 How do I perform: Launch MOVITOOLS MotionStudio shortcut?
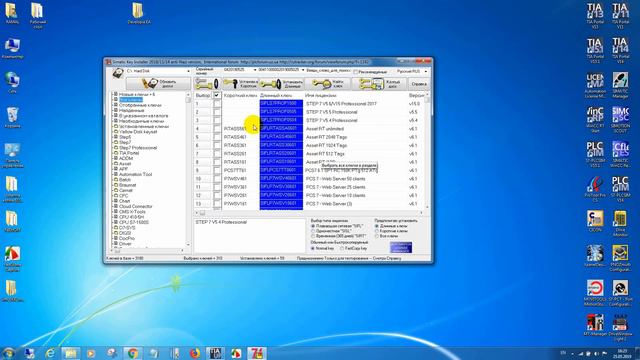tap(595, 293)
